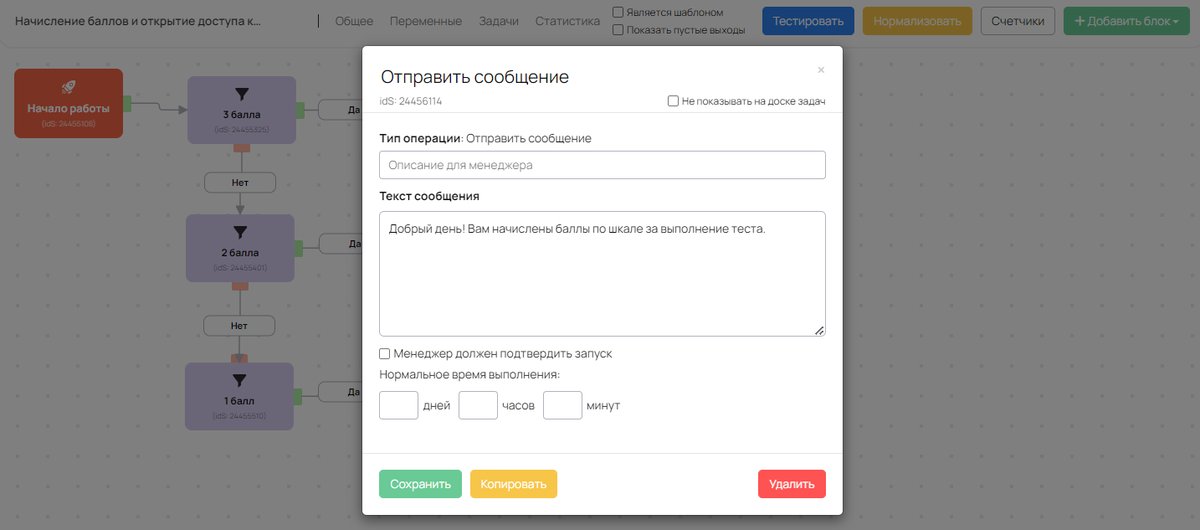Image resolution: width=1200 pixels, height=530 pixels.
Task: Click the funnel icon in the 2 балла block
Action: pyautogui.click(x=240, y=233)
